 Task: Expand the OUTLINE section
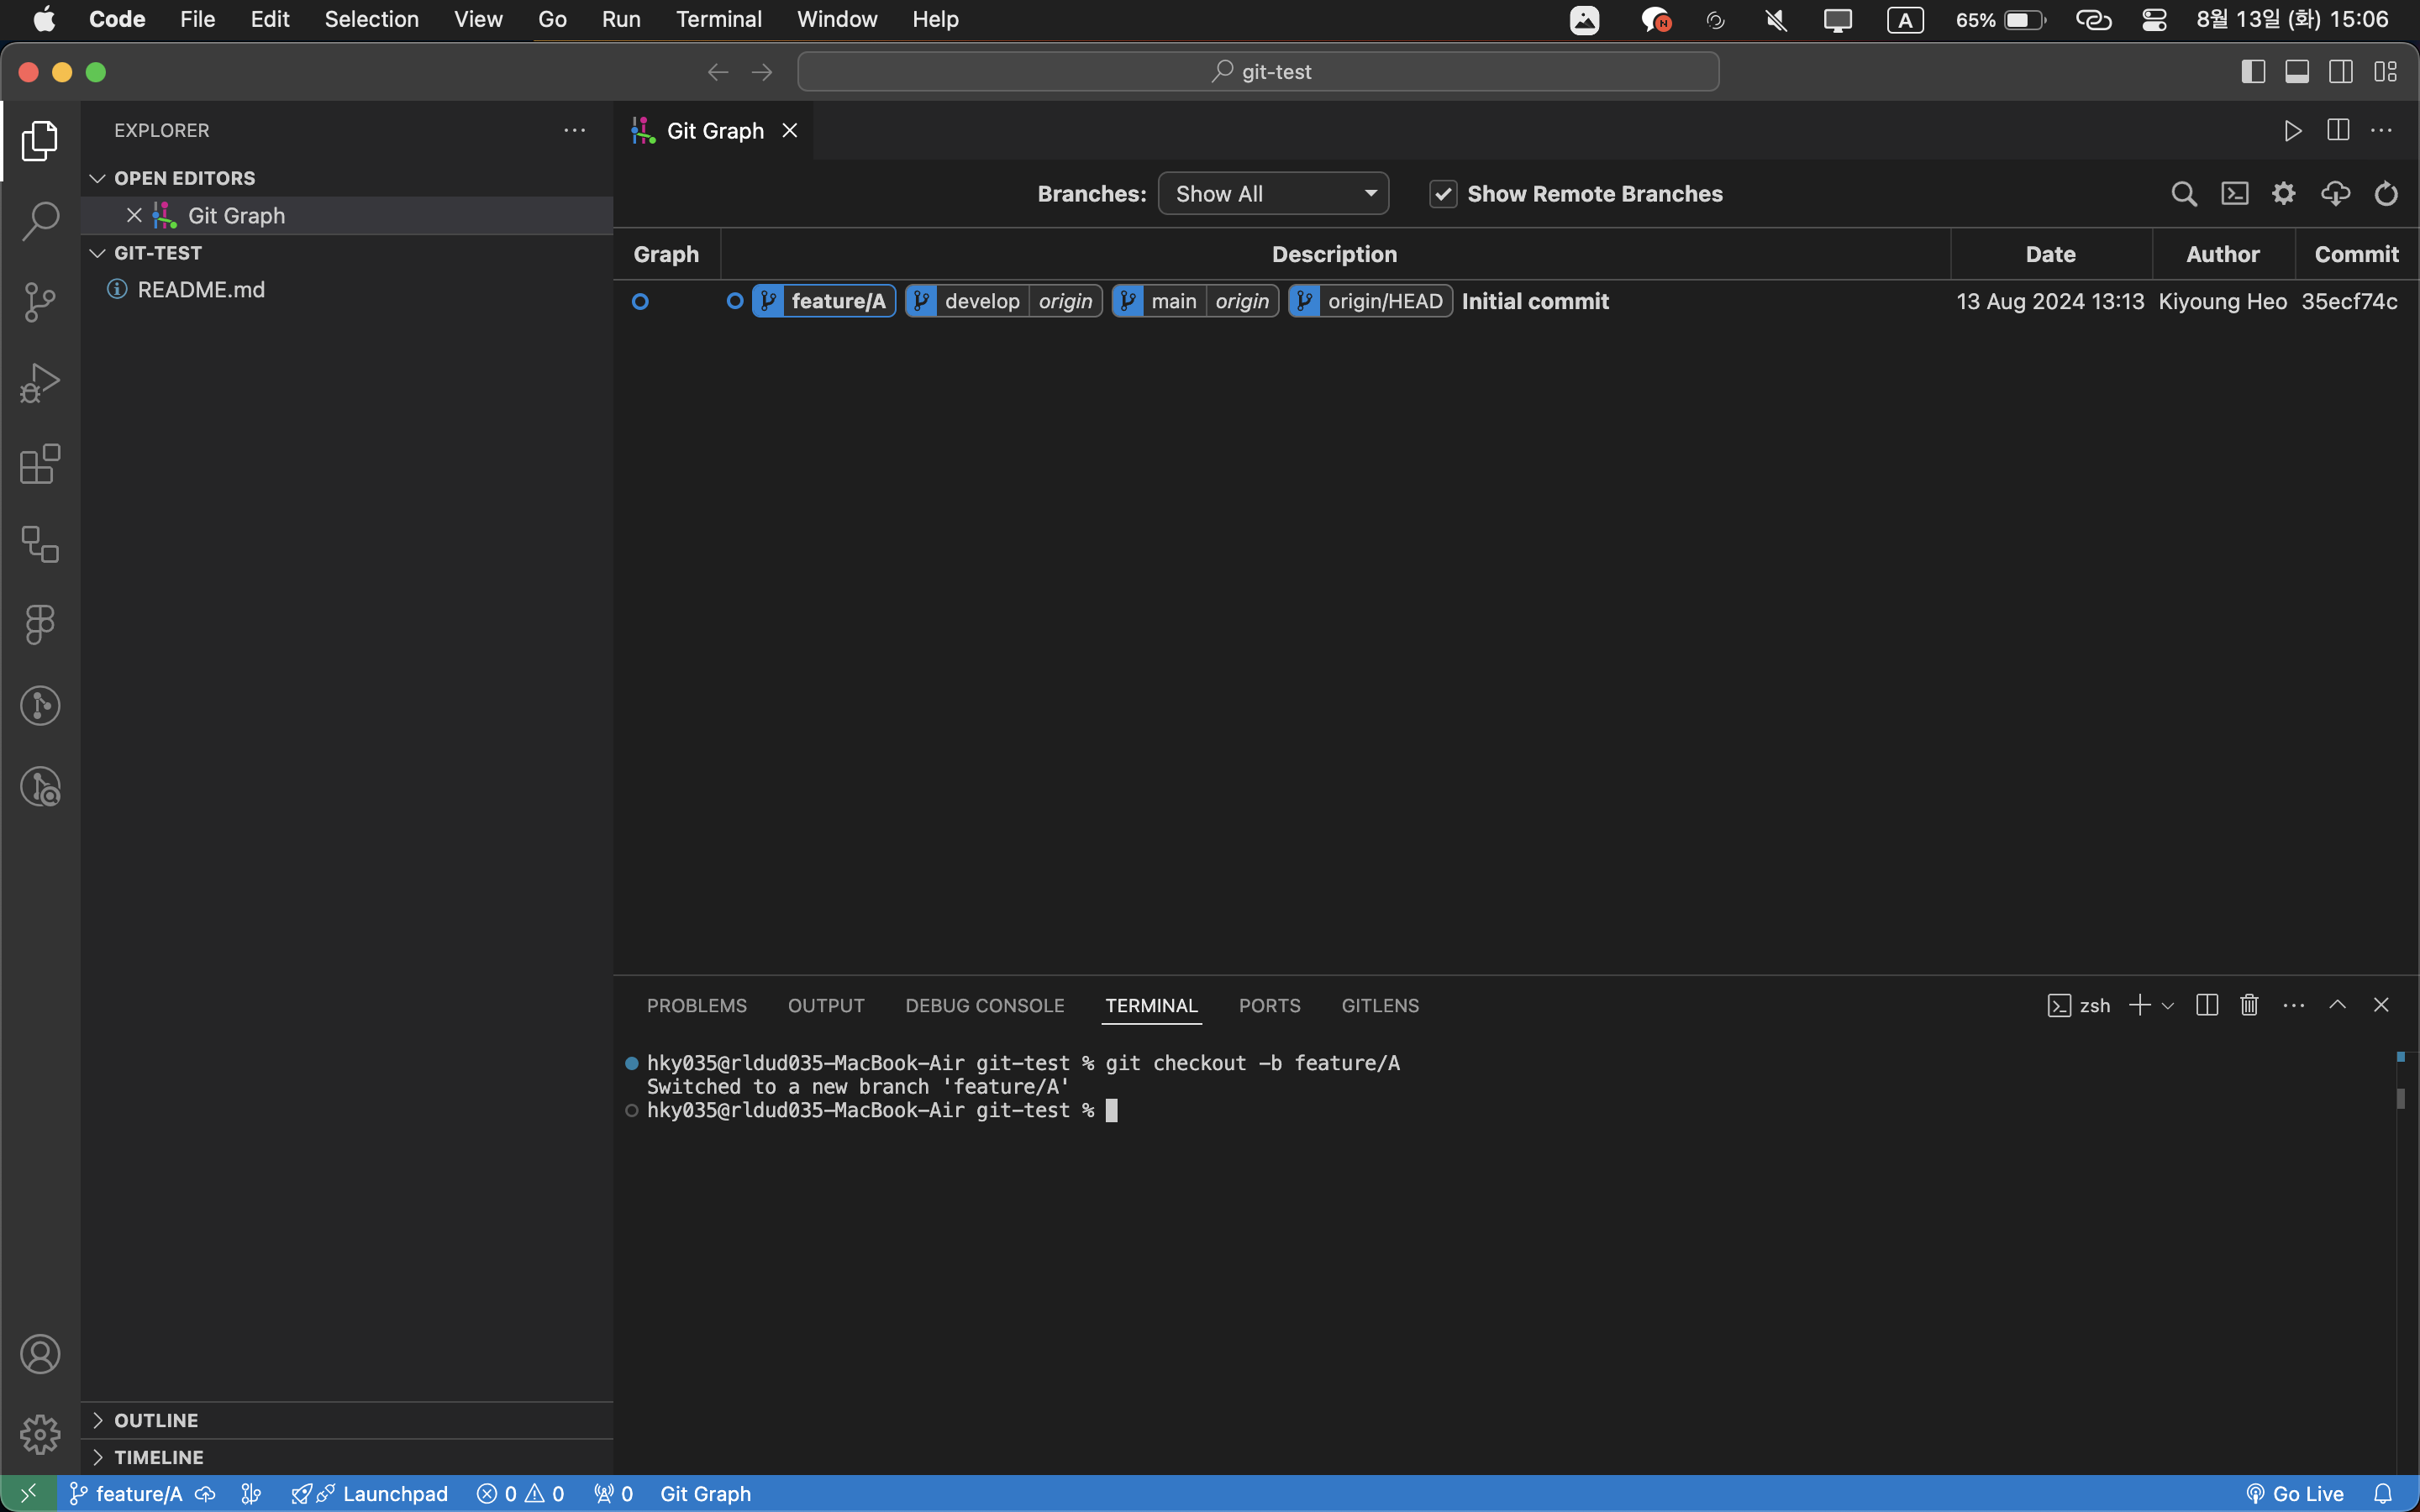coord(98,1420)
